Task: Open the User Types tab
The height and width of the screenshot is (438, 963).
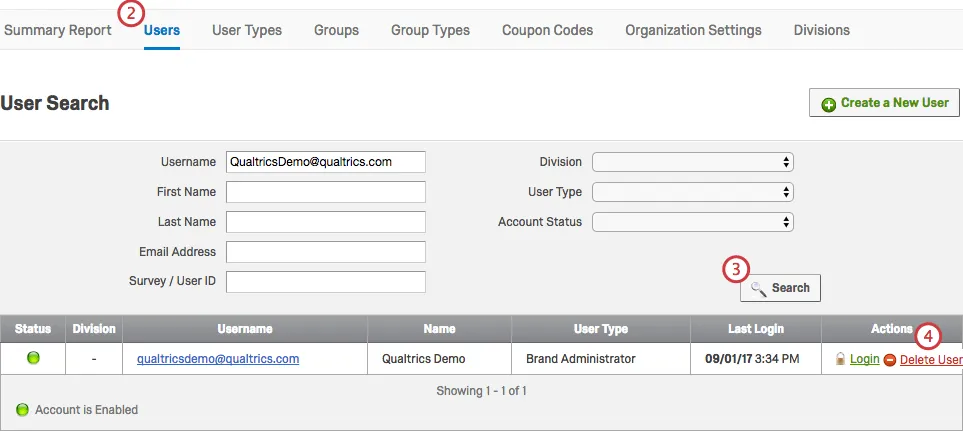Action: tap(247, 30)
